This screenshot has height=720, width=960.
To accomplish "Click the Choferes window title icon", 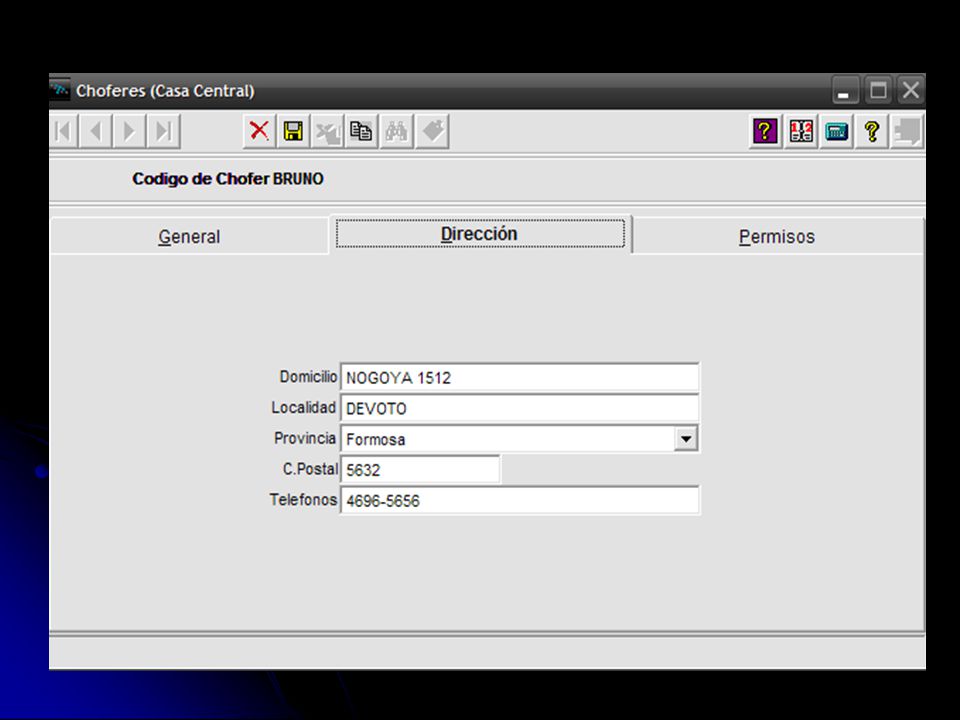I will [x=60, y=91].
